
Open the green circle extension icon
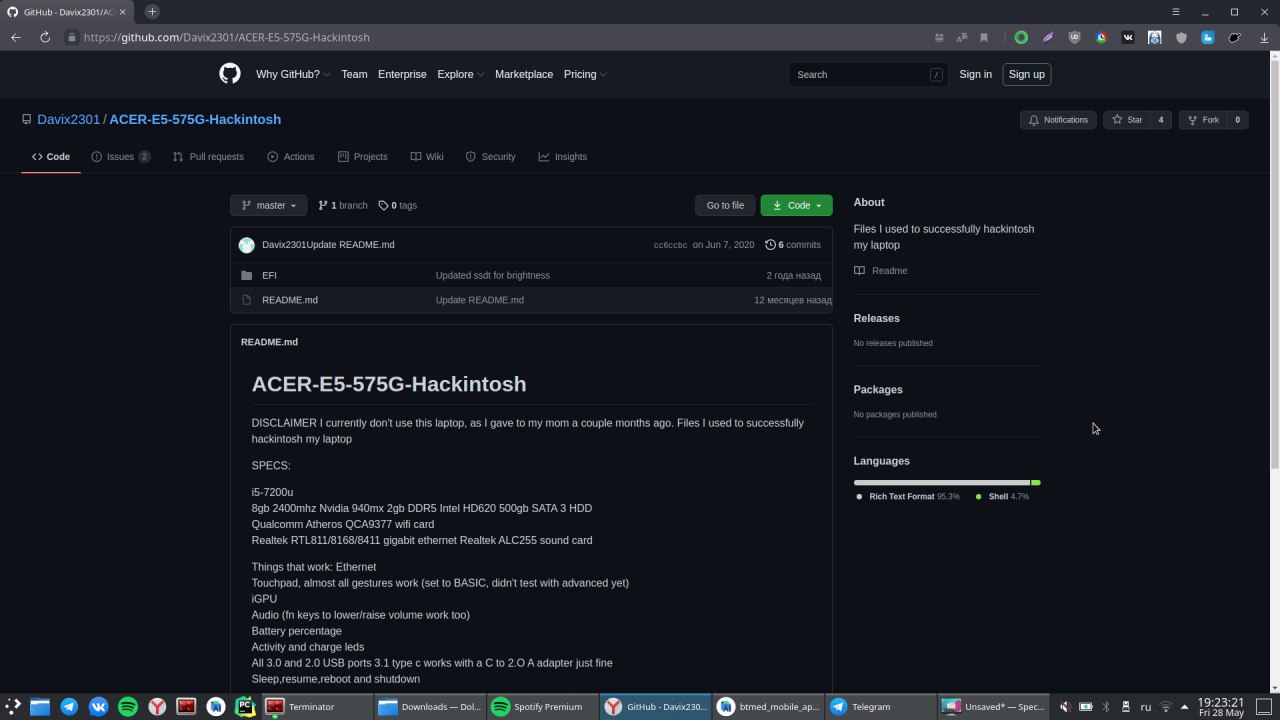[1021, 37]
